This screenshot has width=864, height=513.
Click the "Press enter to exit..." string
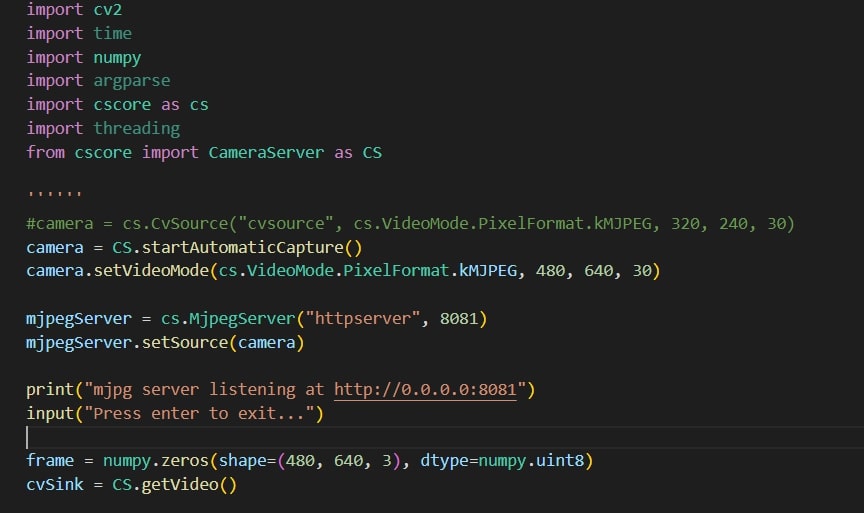point(199,413)
